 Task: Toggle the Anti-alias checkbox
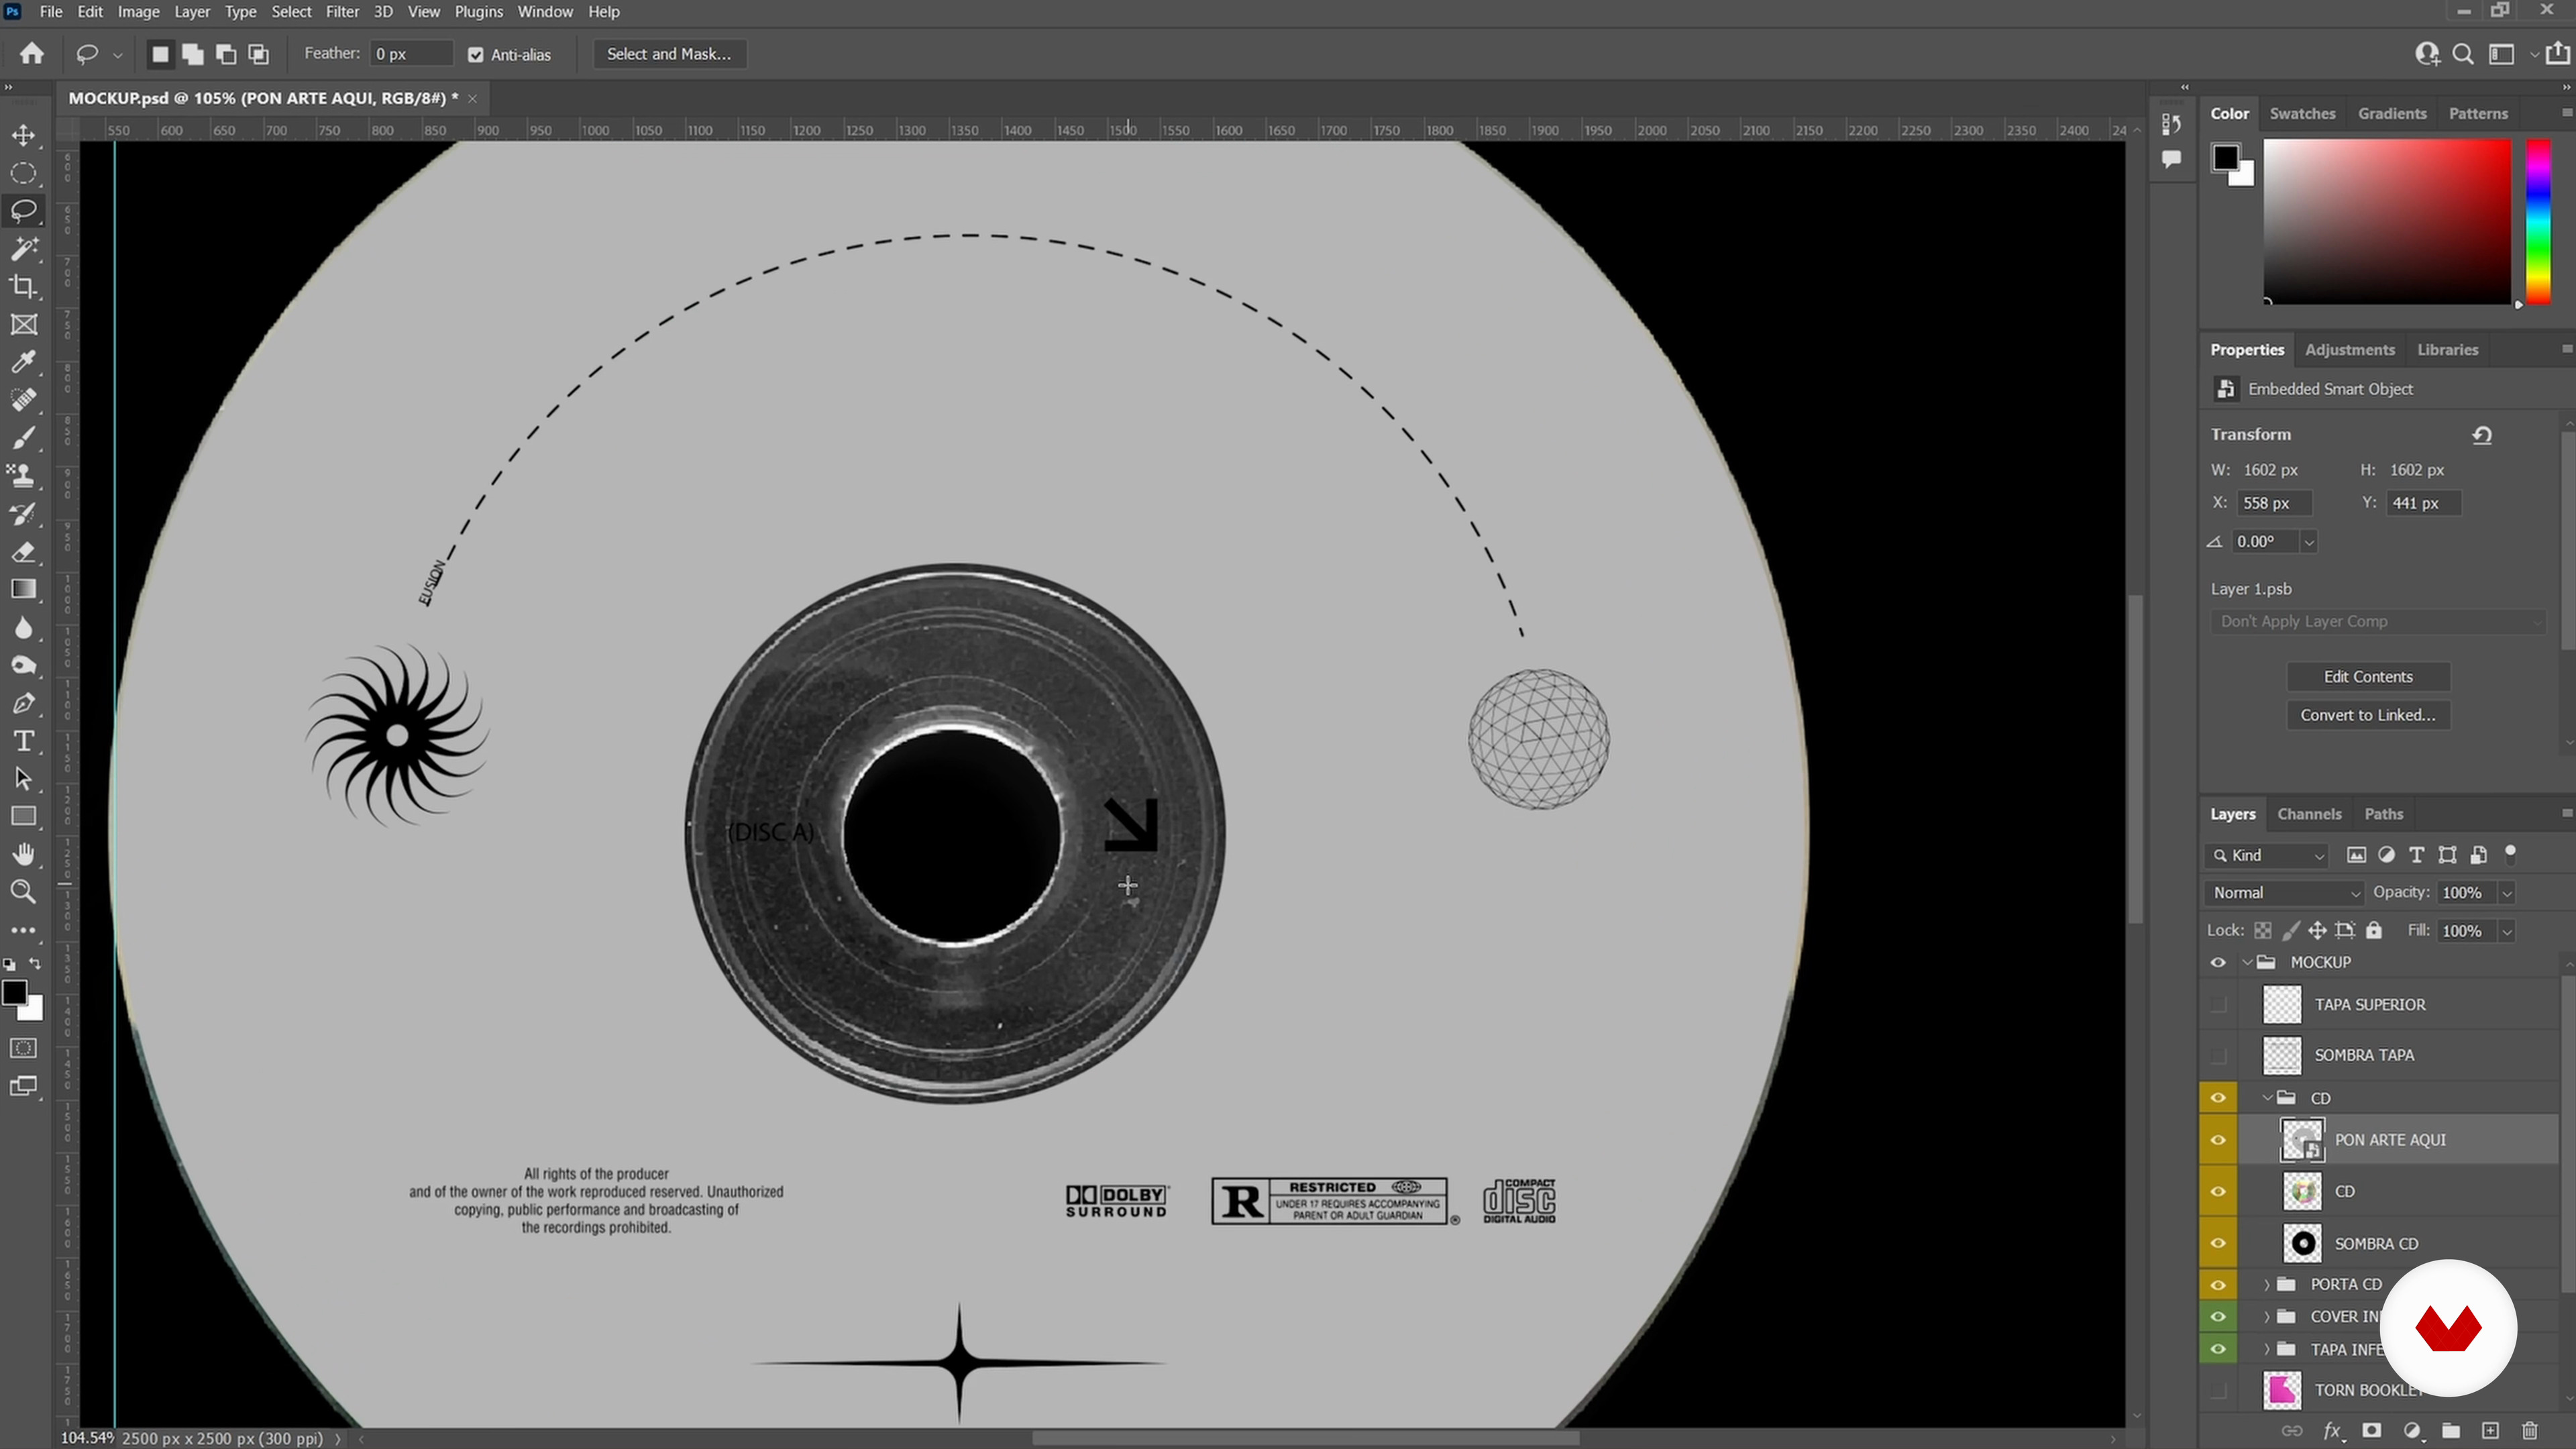point(476,55)
